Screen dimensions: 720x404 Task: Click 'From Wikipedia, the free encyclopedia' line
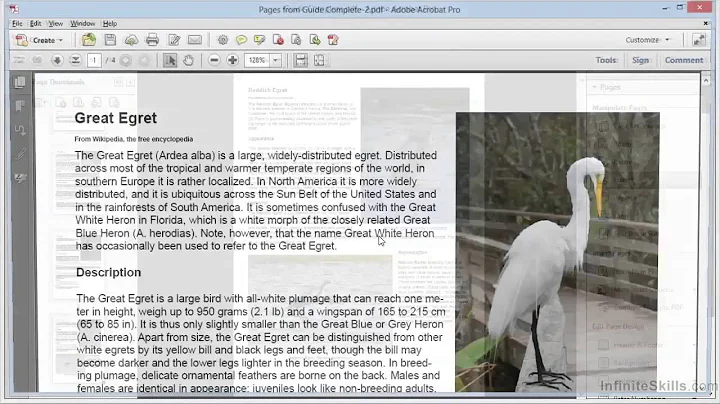tap(134, 139)
